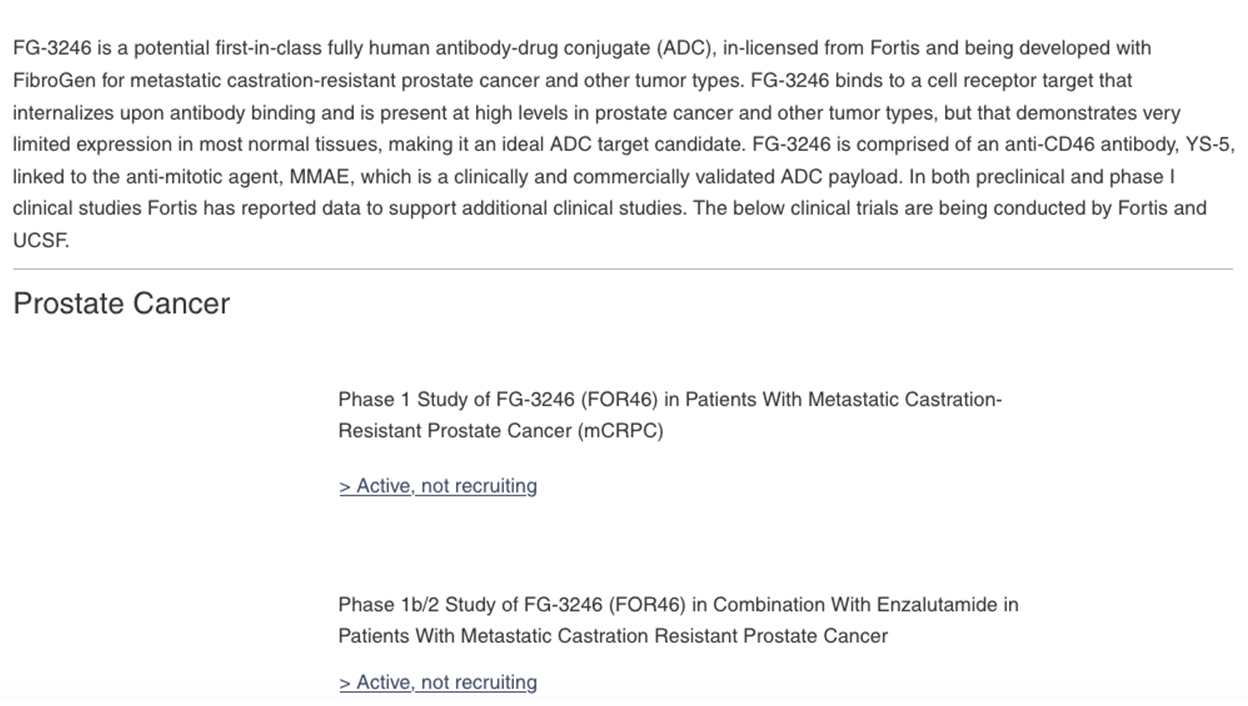This screenshot has height=706, width=1248.
Task: Click the horizontal divider above Prostate Cancer
Action: coord(623,269)
